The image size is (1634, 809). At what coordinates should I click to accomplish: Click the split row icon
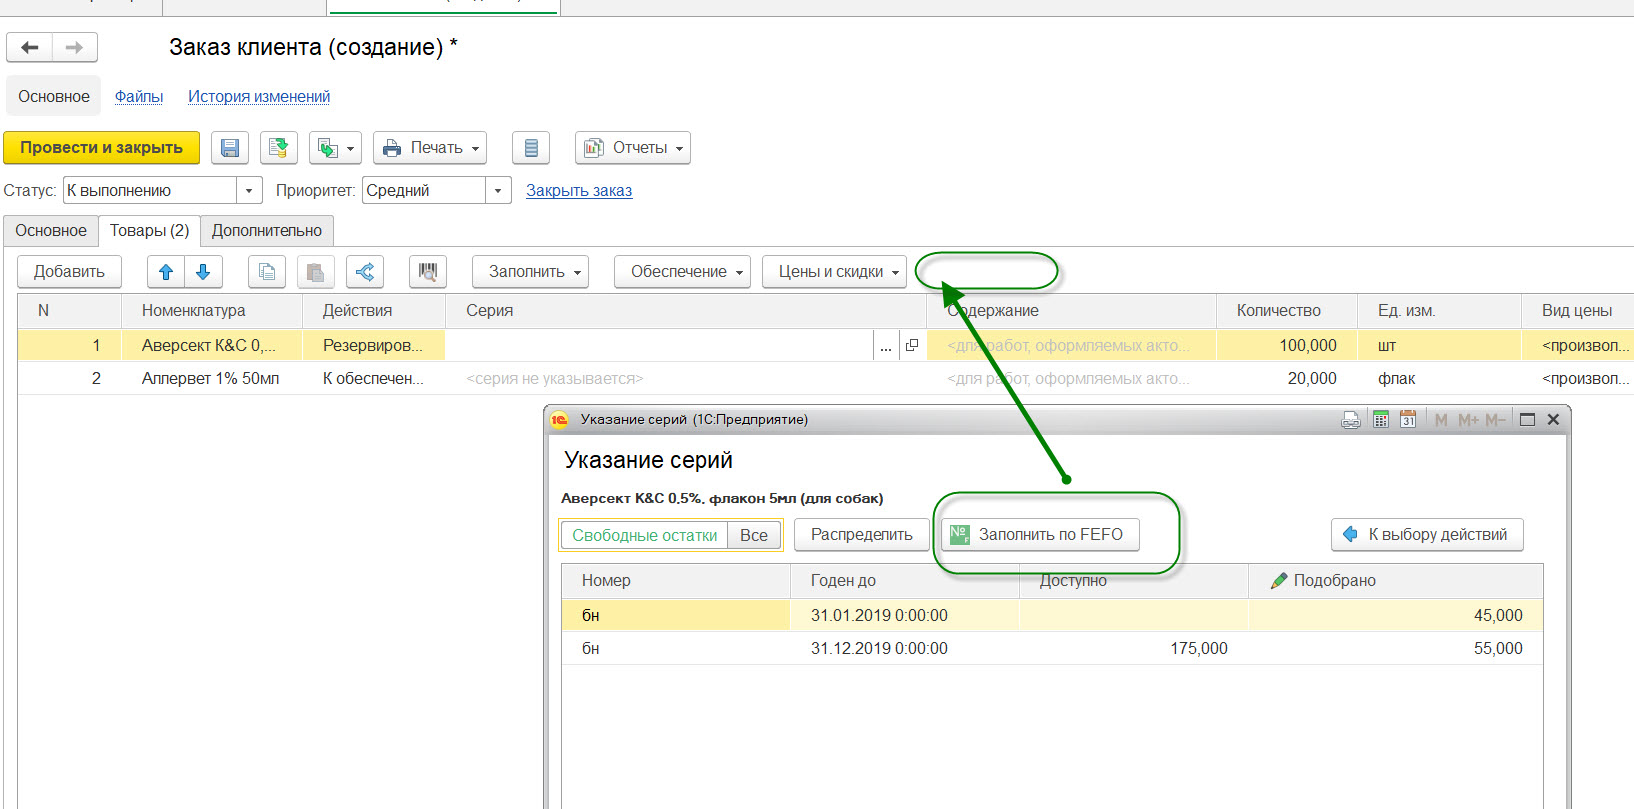(365, 271)
